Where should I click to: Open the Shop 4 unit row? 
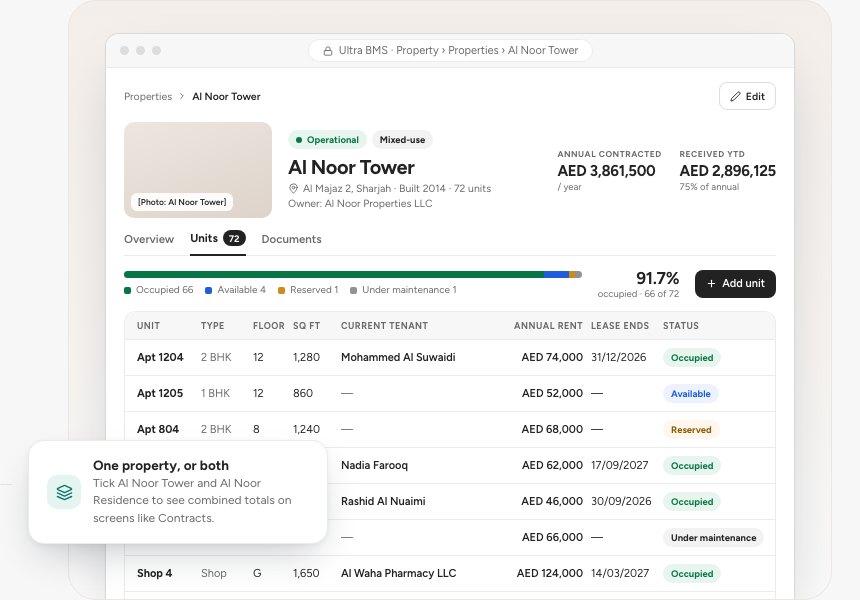point(450,573)
